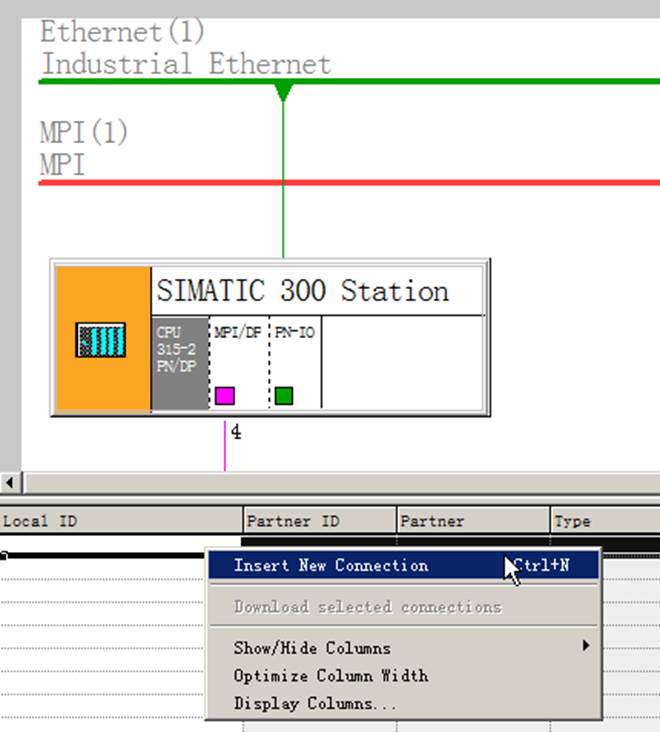The image size is (660, 732).
Task: Click the green Ethernet connection node triangle
Action: pyautogui.click(x=283, y=92)
